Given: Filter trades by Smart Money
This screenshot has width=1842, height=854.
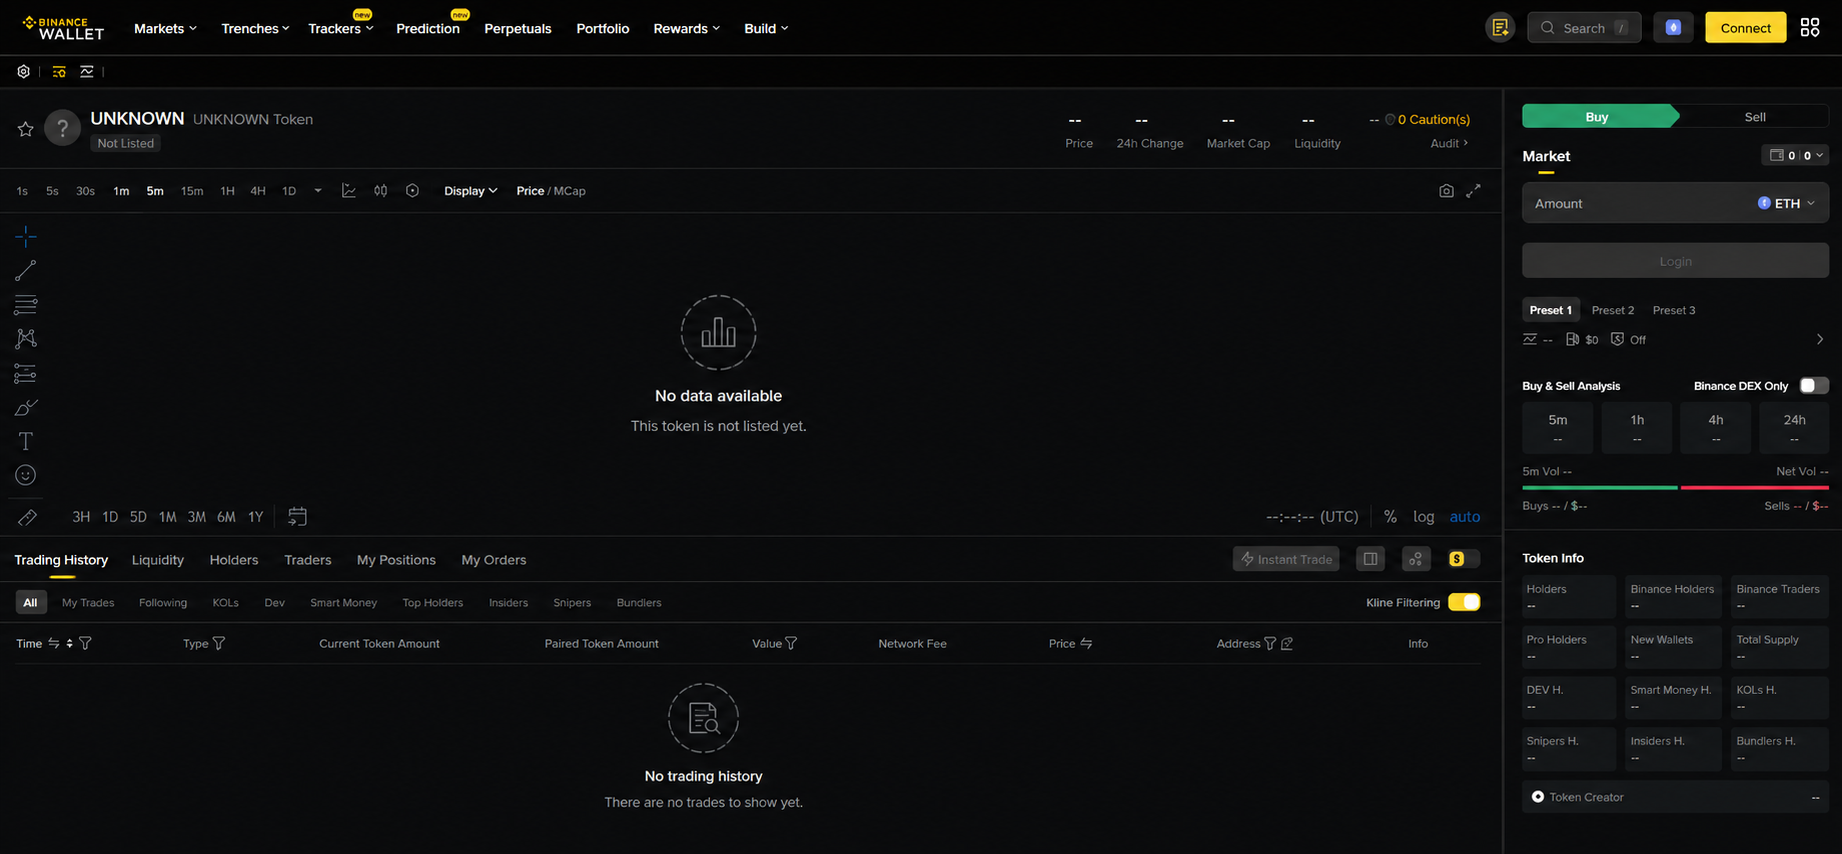Looking at the screenshot, I should 343,603.
